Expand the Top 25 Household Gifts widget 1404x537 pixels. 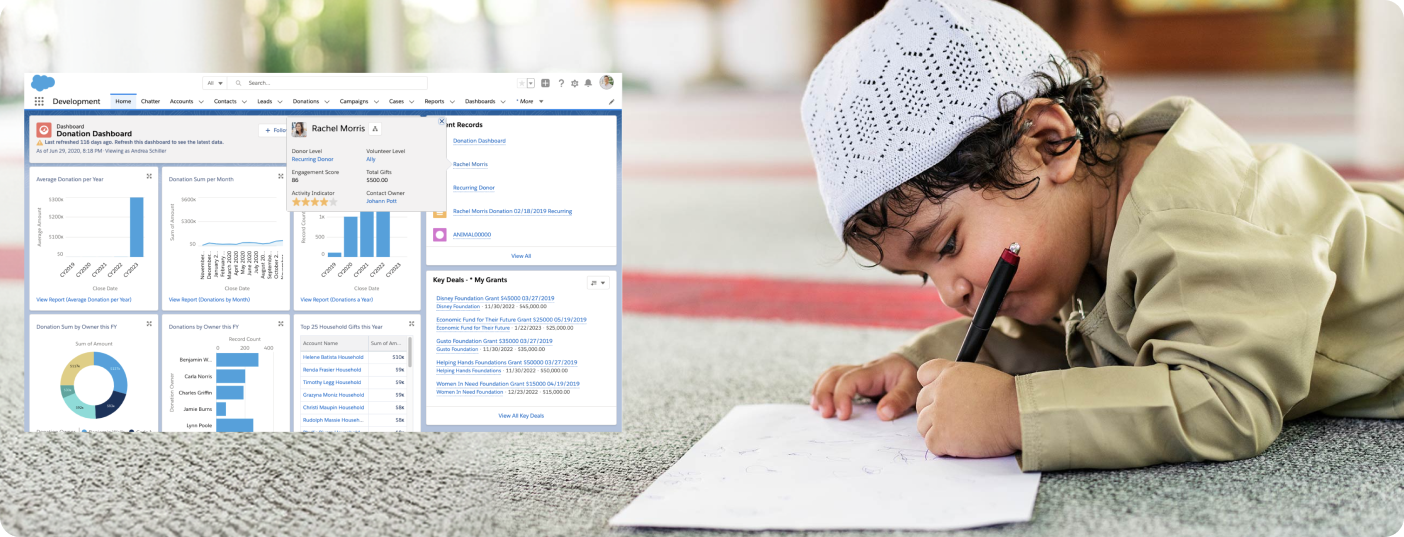coord(411,323)
